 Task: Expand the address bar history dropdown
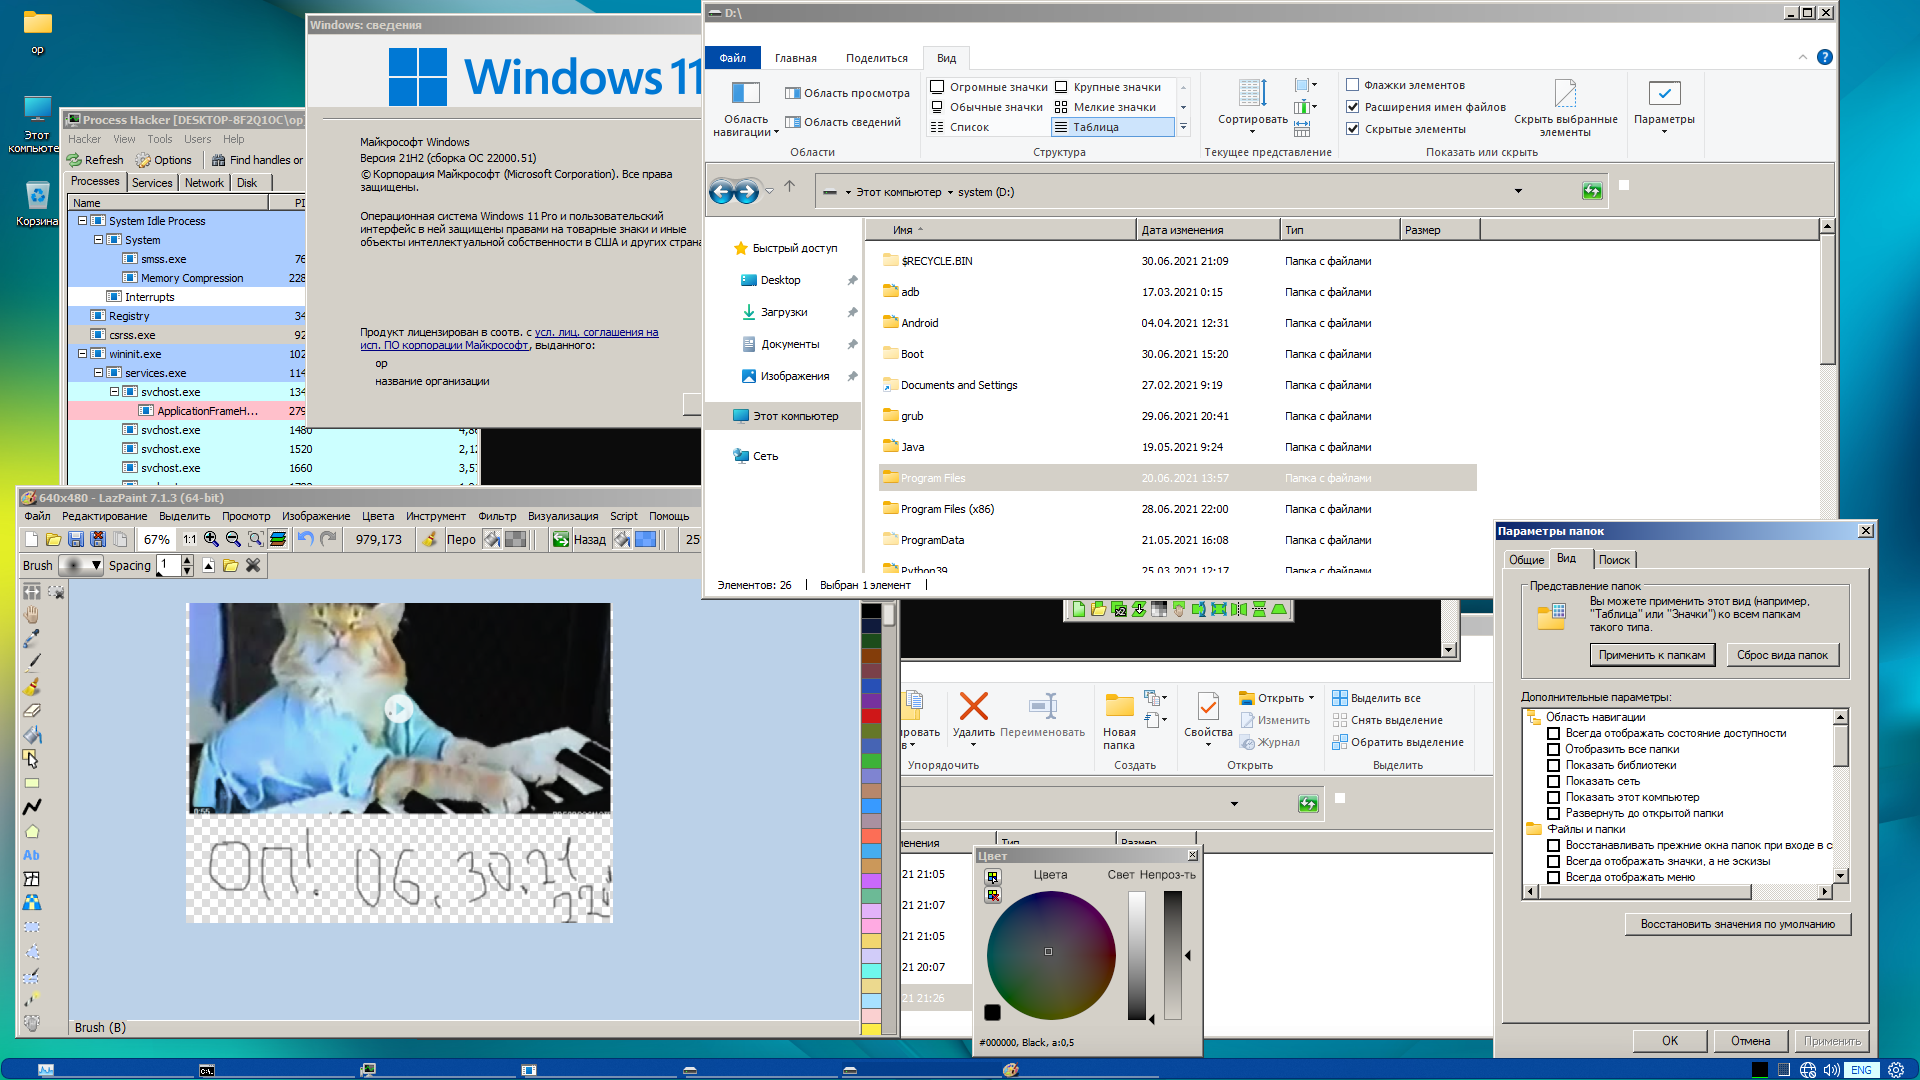click(x=1518, y=191)
